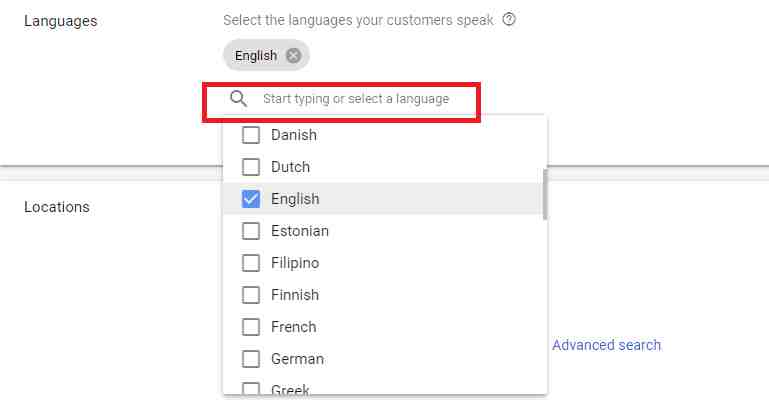Check the Danish checkbox
Viewport: 769px width, 403px height.
(x=251, y=135)
